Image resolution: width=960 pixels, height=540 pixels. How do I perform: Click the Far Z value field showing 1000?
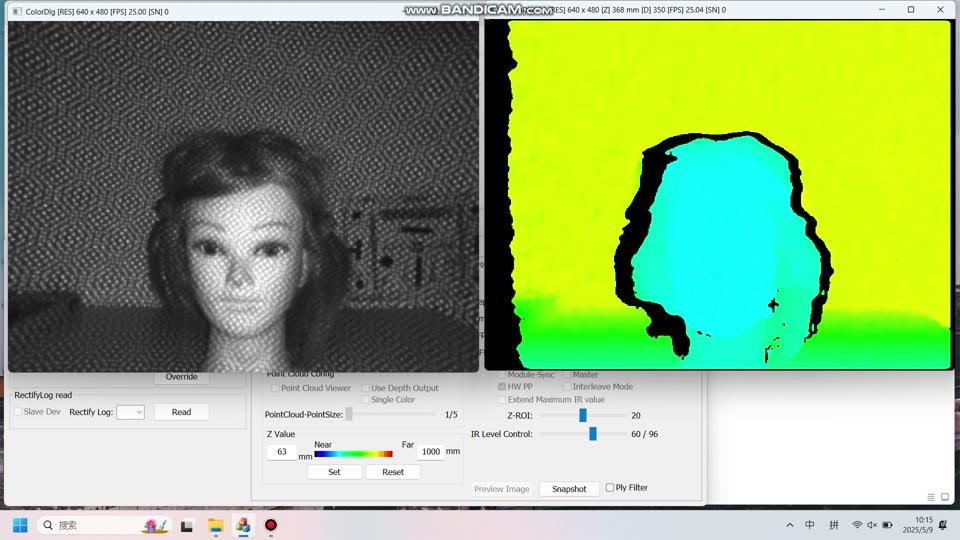pos(430,452)
